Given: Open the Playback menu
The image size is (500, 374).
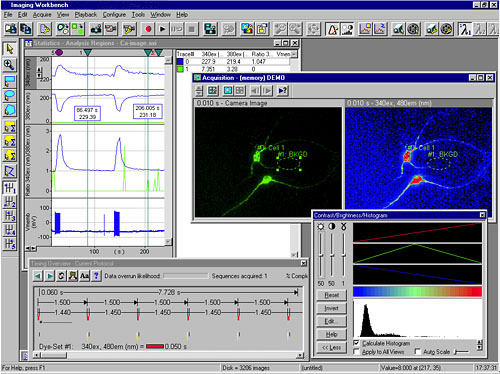Looking at the screenshot, I should pos(85,15).
